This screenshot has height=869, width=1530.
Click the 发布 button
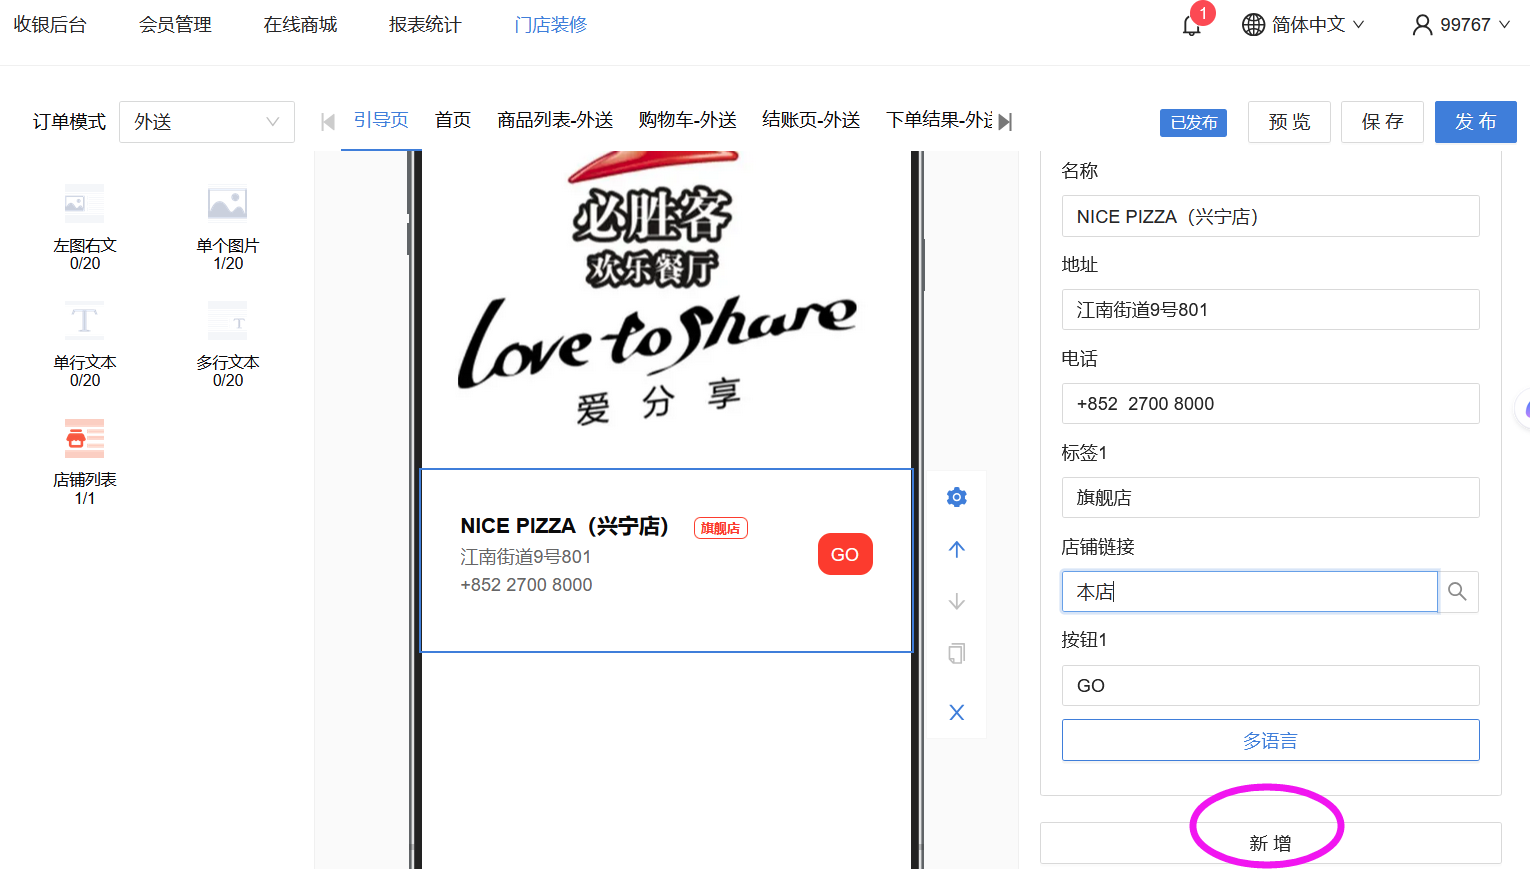point(1476,122)
